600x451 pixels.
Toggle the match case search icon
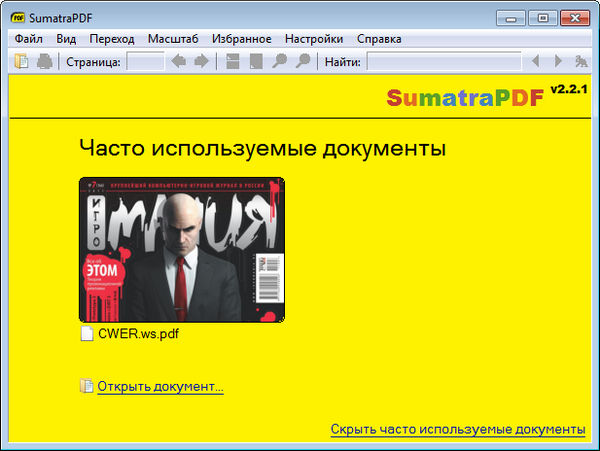tap(582, 62)
